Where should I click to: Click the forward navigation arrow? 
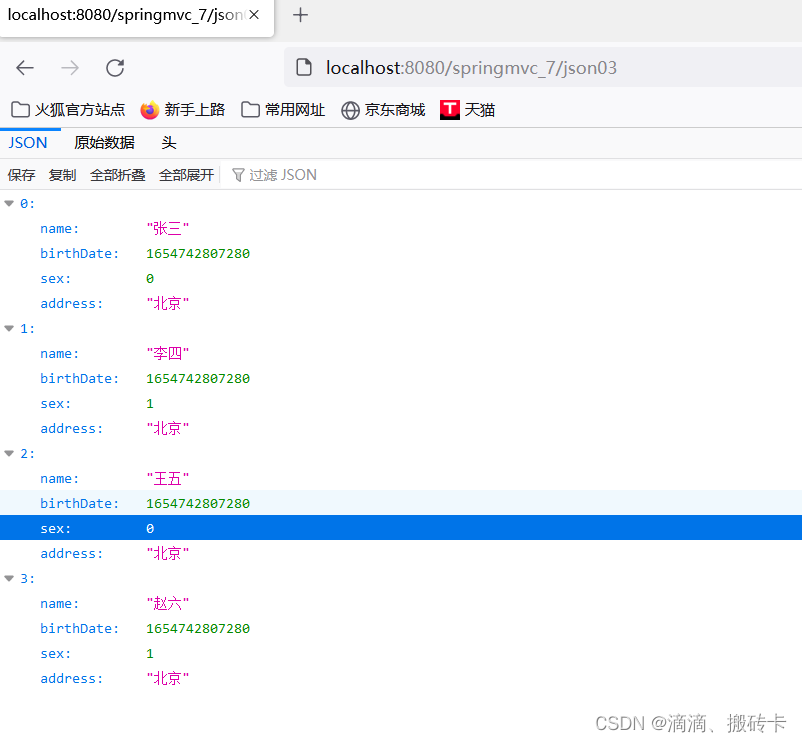pos(68,67)
